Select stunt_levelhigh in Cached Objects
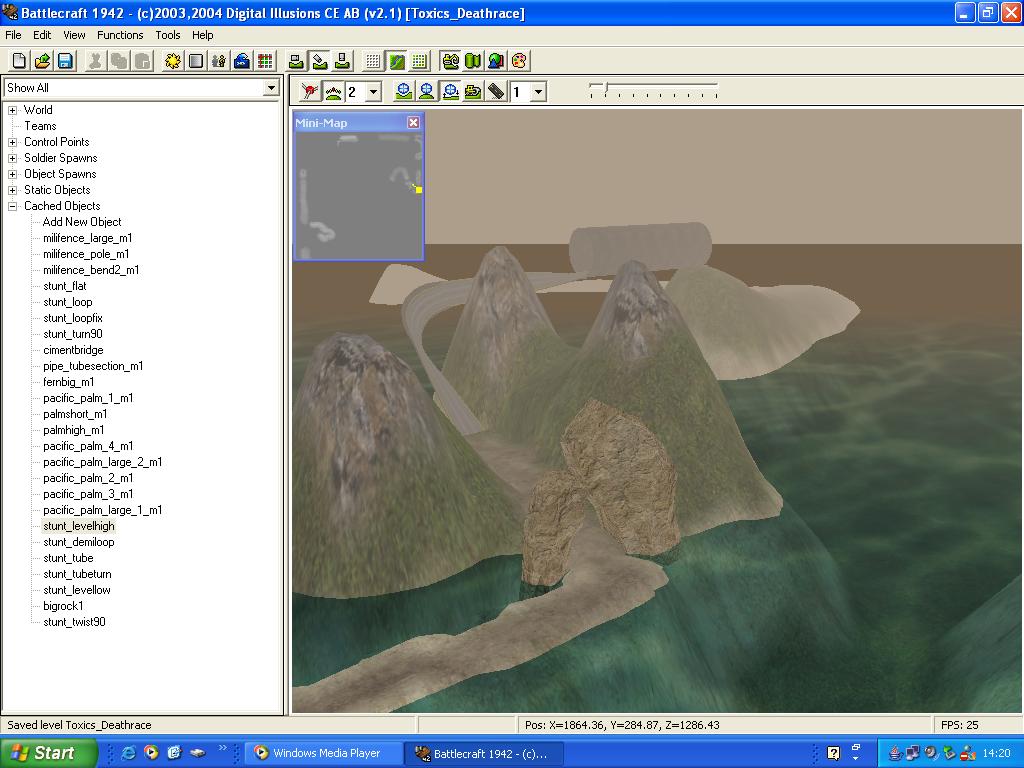 (79, 526)
